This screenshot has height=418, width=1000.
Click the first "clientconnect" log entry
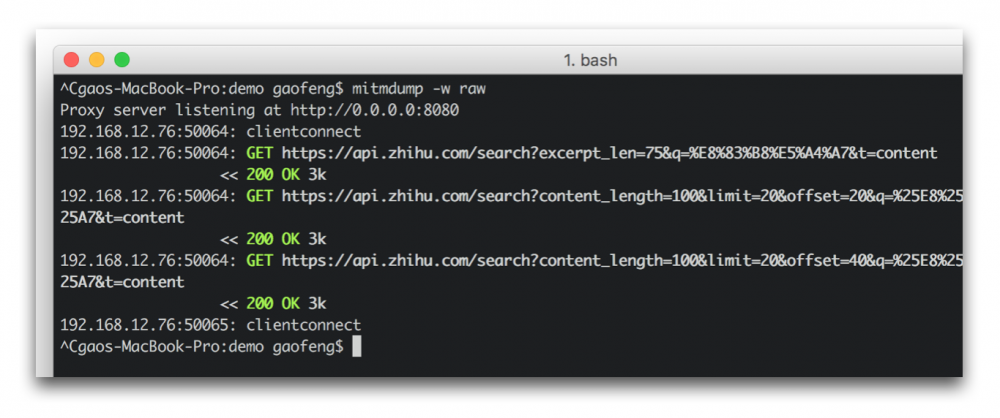point(303,131)
